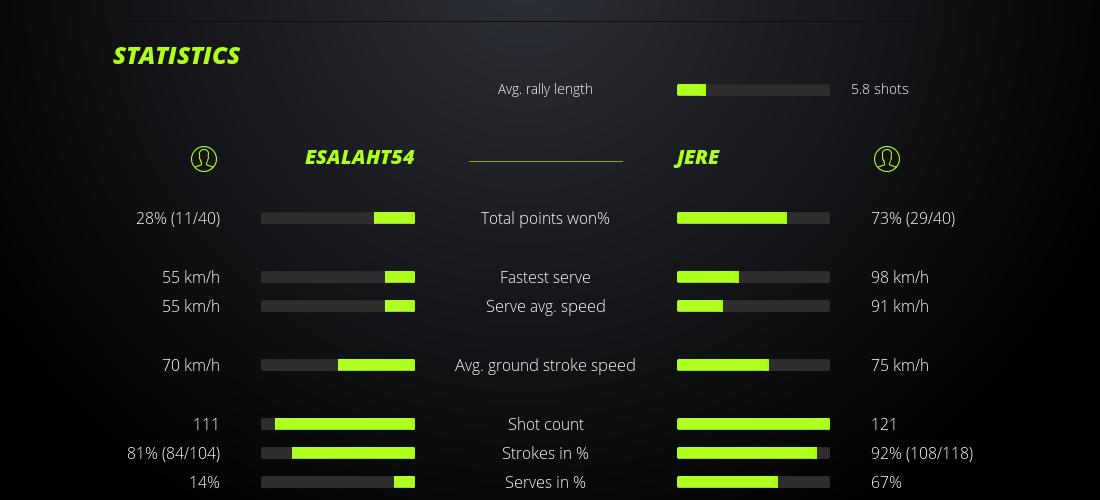Select the ESALAHT54 player name
The width and height of the screenshot is (1100, 500).
pyautogui.click(x=360, y=158)
